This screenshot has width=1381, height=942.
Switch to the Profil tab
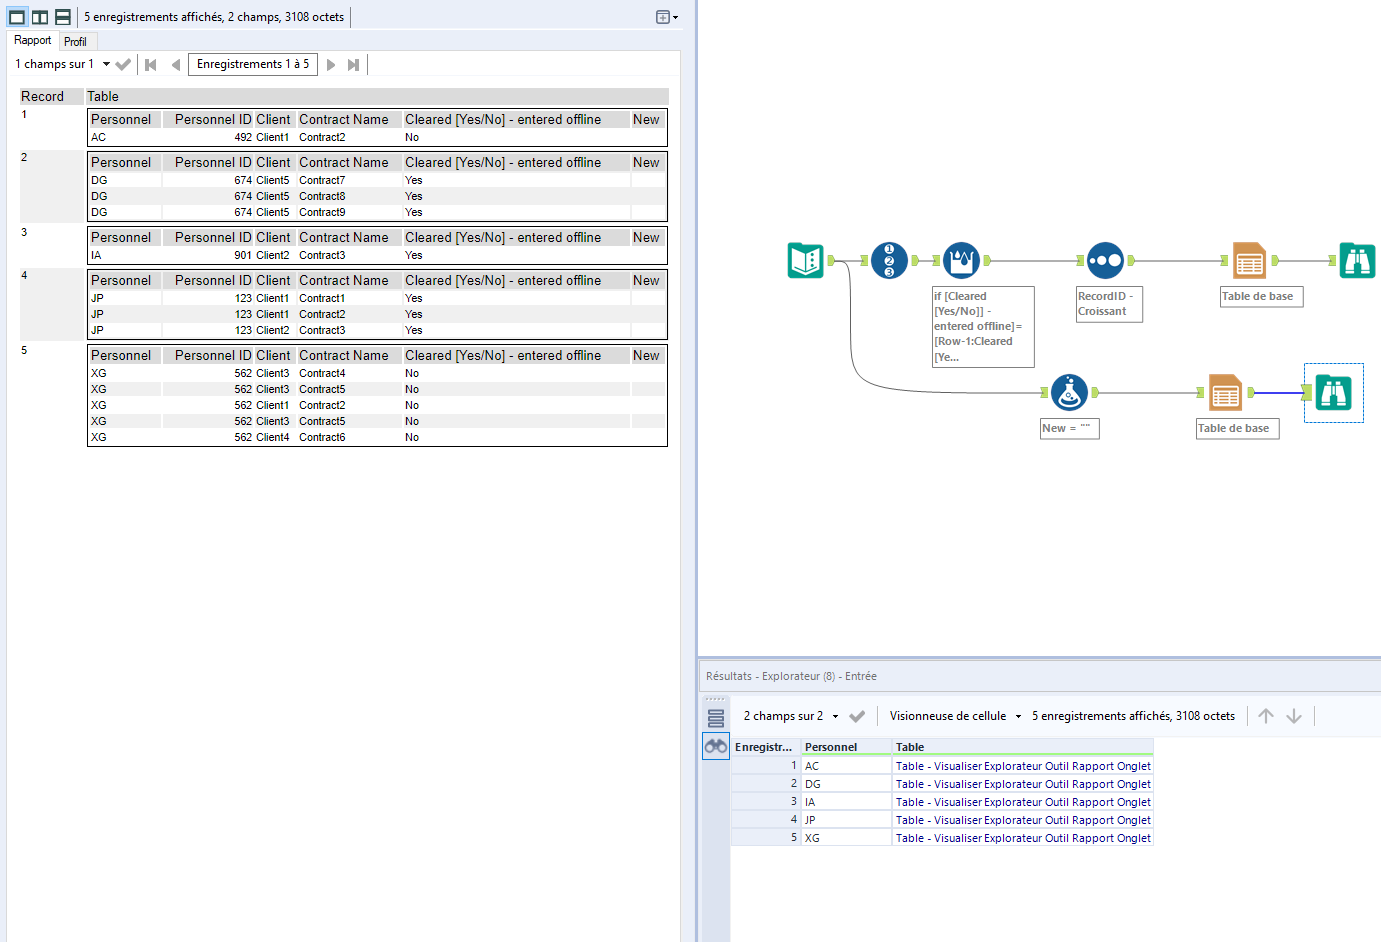[x=76, y=41]
